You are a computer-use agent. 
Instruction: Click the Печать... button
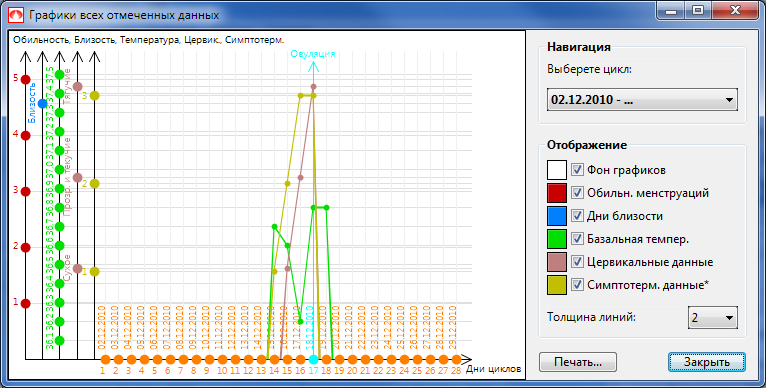tap(578, 362)
